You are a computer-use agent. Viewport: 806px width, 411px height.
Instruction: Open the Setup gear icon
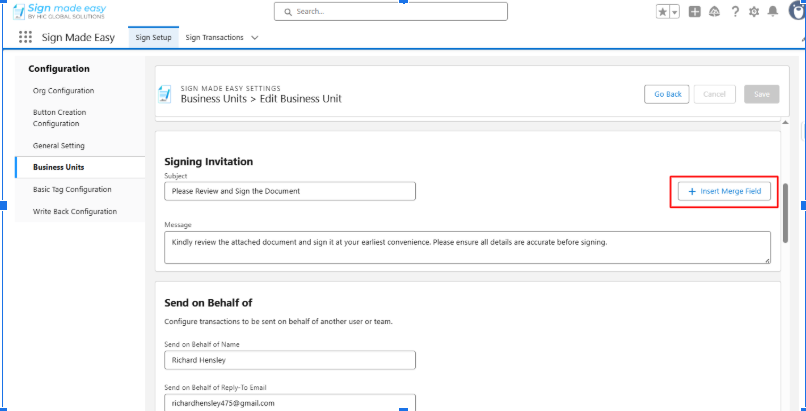click(x=754, y=12)
